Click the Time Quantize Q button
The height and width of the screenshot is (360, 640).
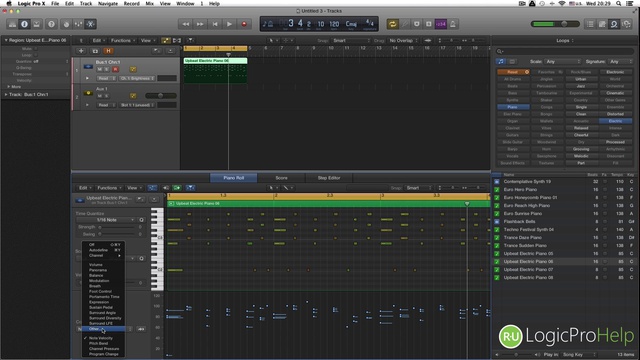pos(142,220)
